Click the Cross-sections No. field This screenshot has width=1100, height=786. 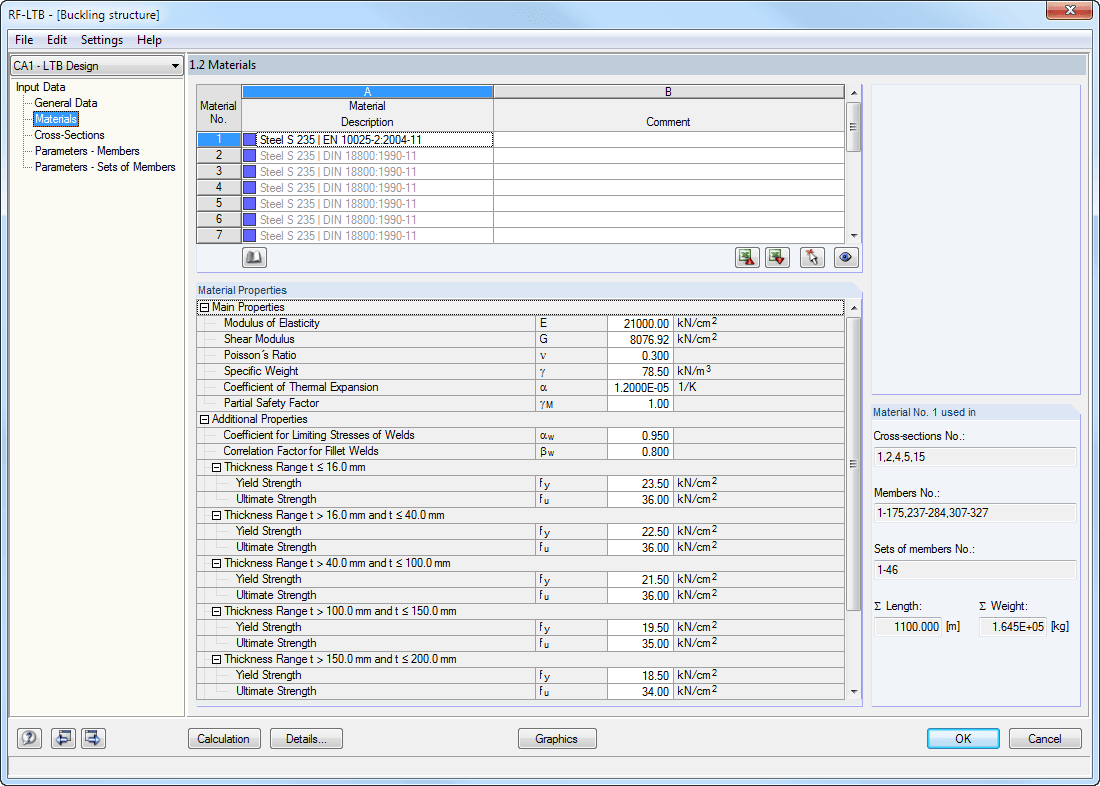974,457
